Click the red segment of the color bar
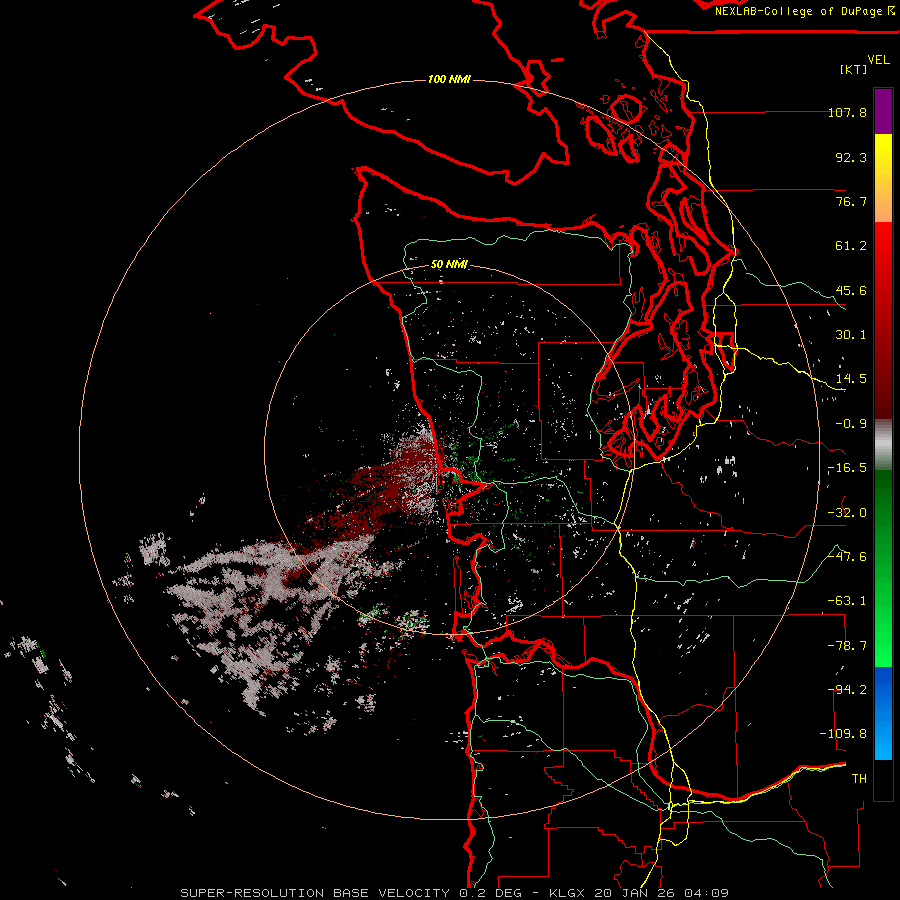Screen dimensions: 900x900 pos(883,320)
